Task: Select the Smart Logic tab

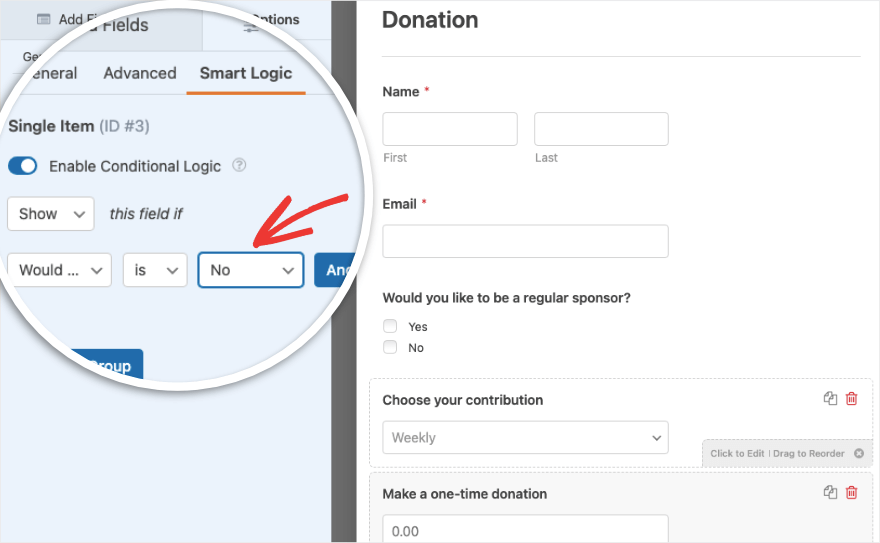Action: [246, 73]
